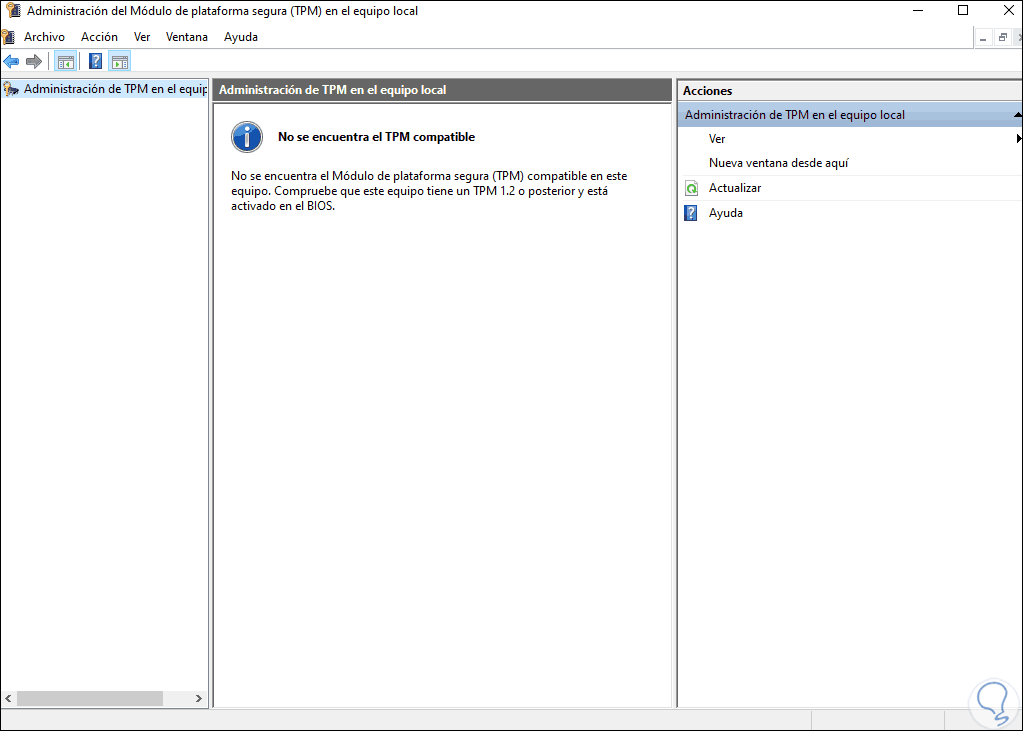This screenshot has width=1023, height=731.
Task: Maximize the main window
Action: click(962, 10)
